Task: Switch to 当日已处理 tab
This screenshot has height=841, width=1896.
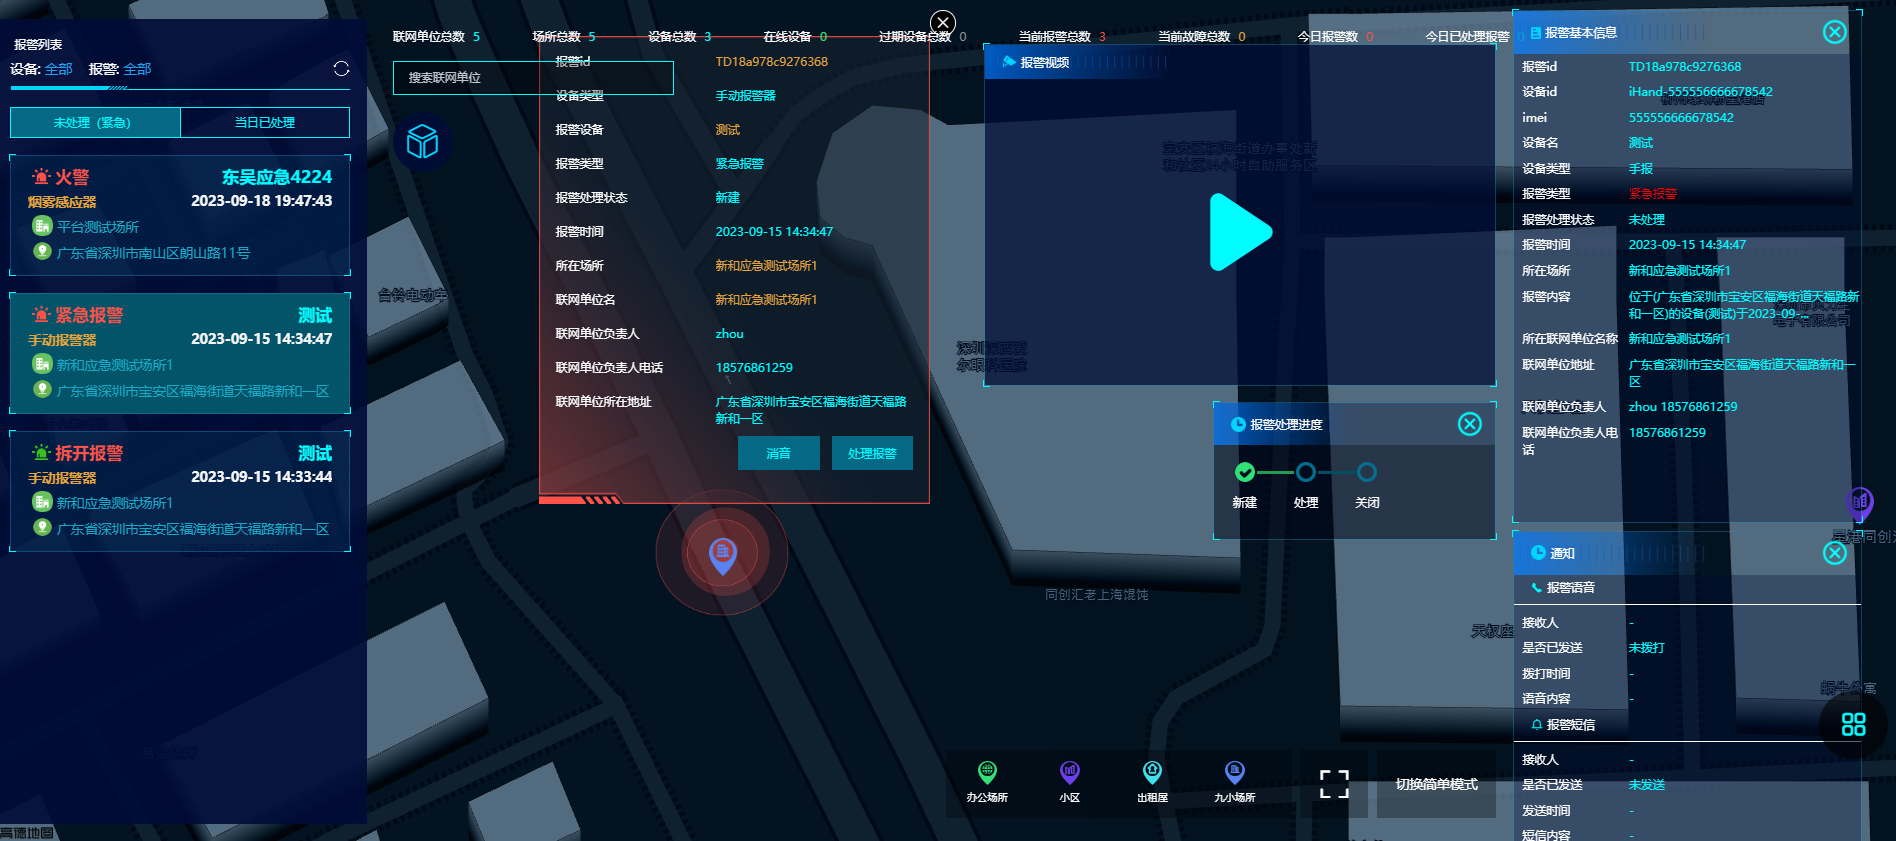Action: [x=265, y=122]
